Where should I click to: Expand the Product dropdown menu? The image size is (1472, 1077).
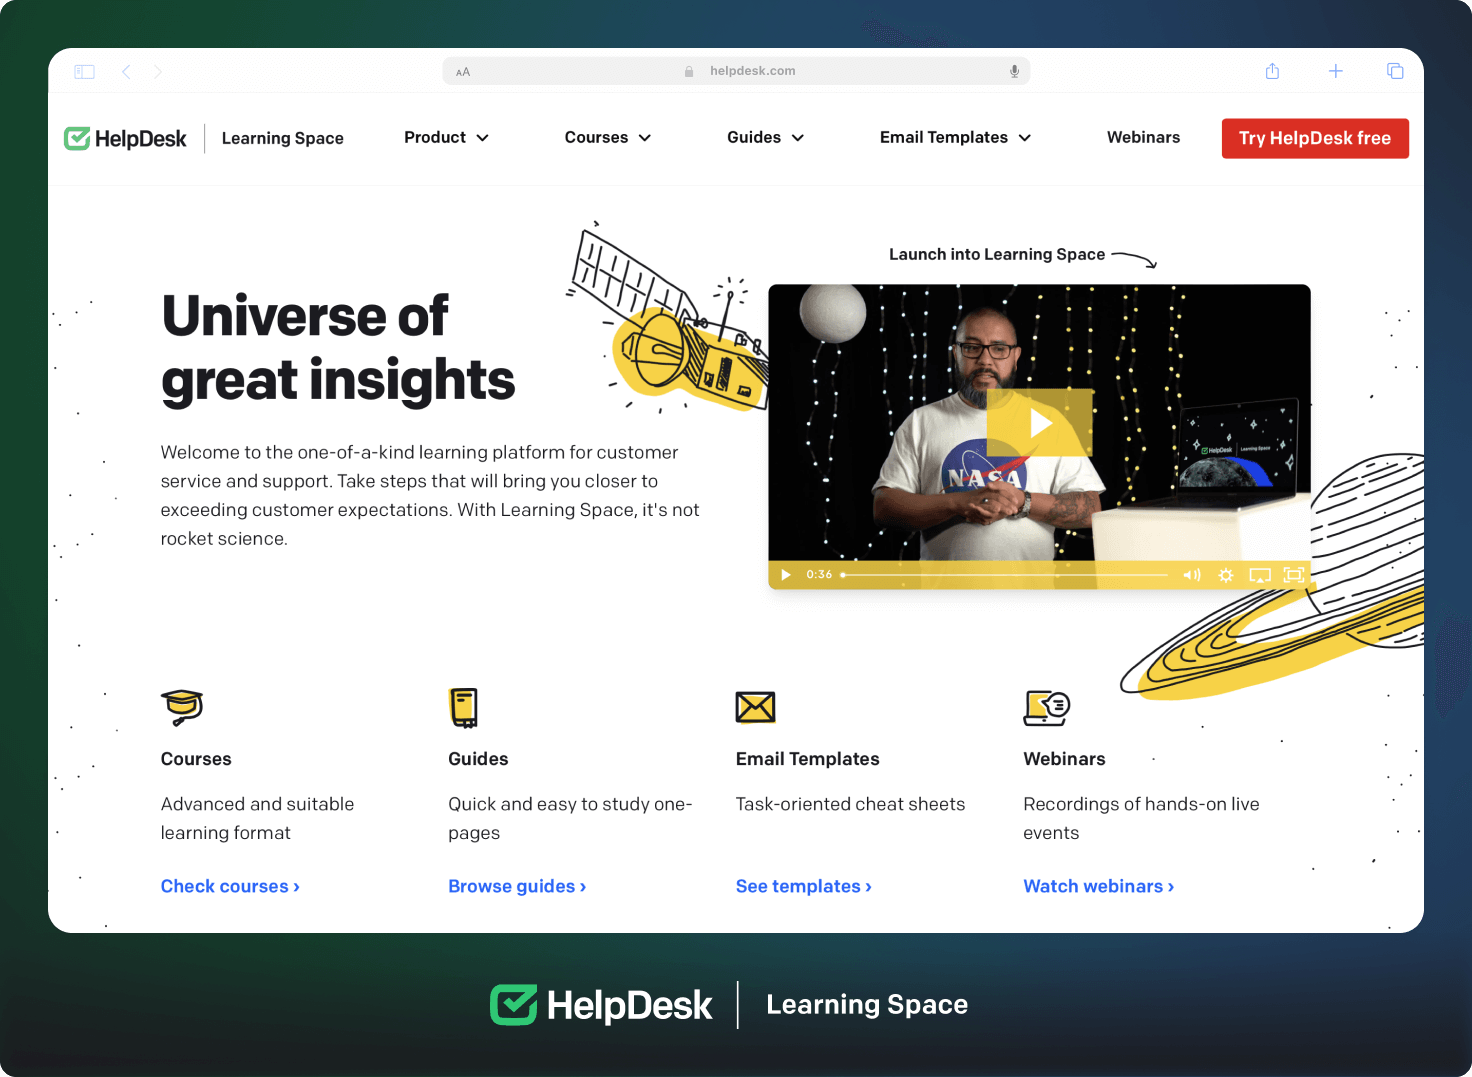446,138
